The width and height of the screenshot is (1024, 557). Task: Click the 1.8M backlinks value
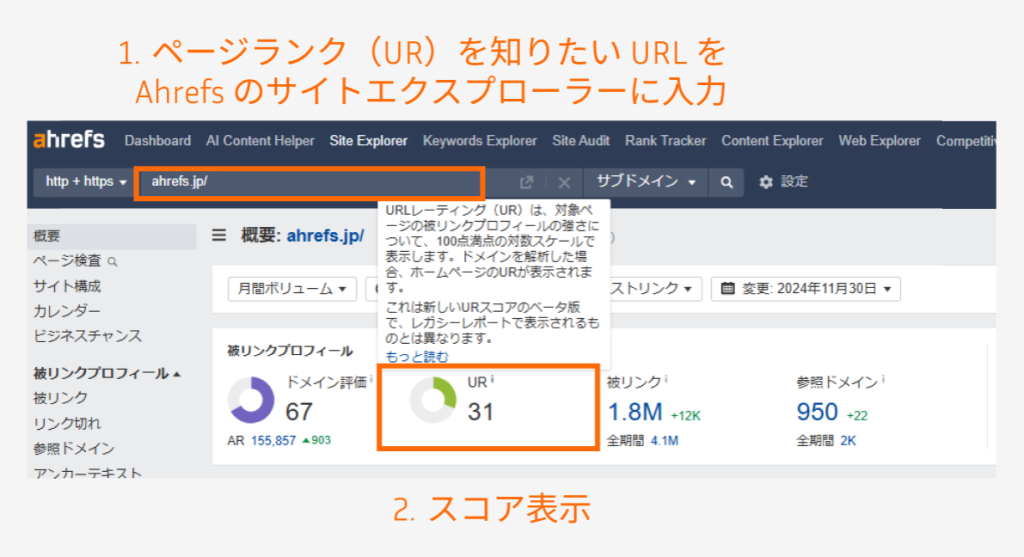635,412
